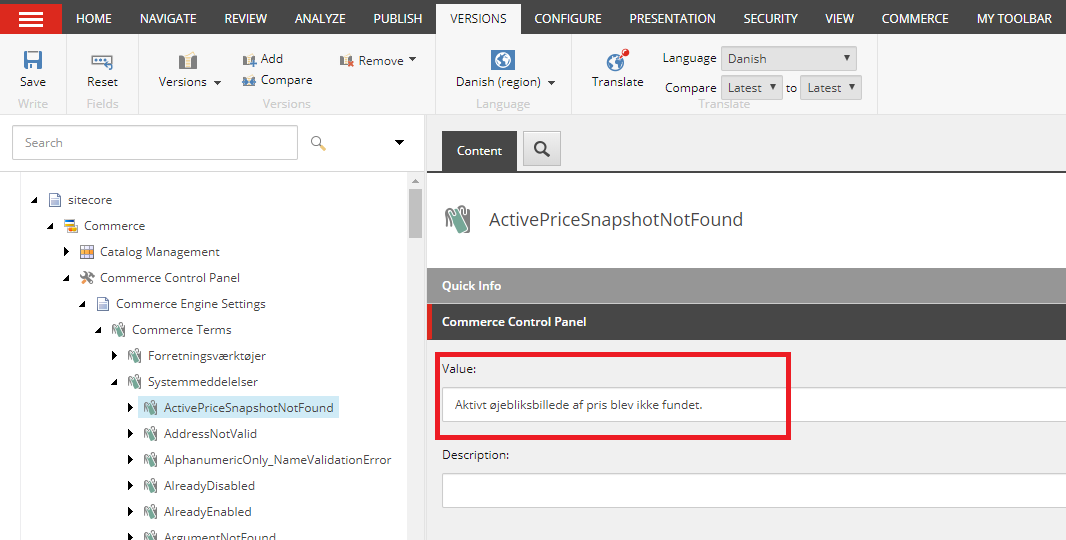Switch to the PUBLISH ribbon tab
Screen dimensions: 1066x540
point(398,18)
